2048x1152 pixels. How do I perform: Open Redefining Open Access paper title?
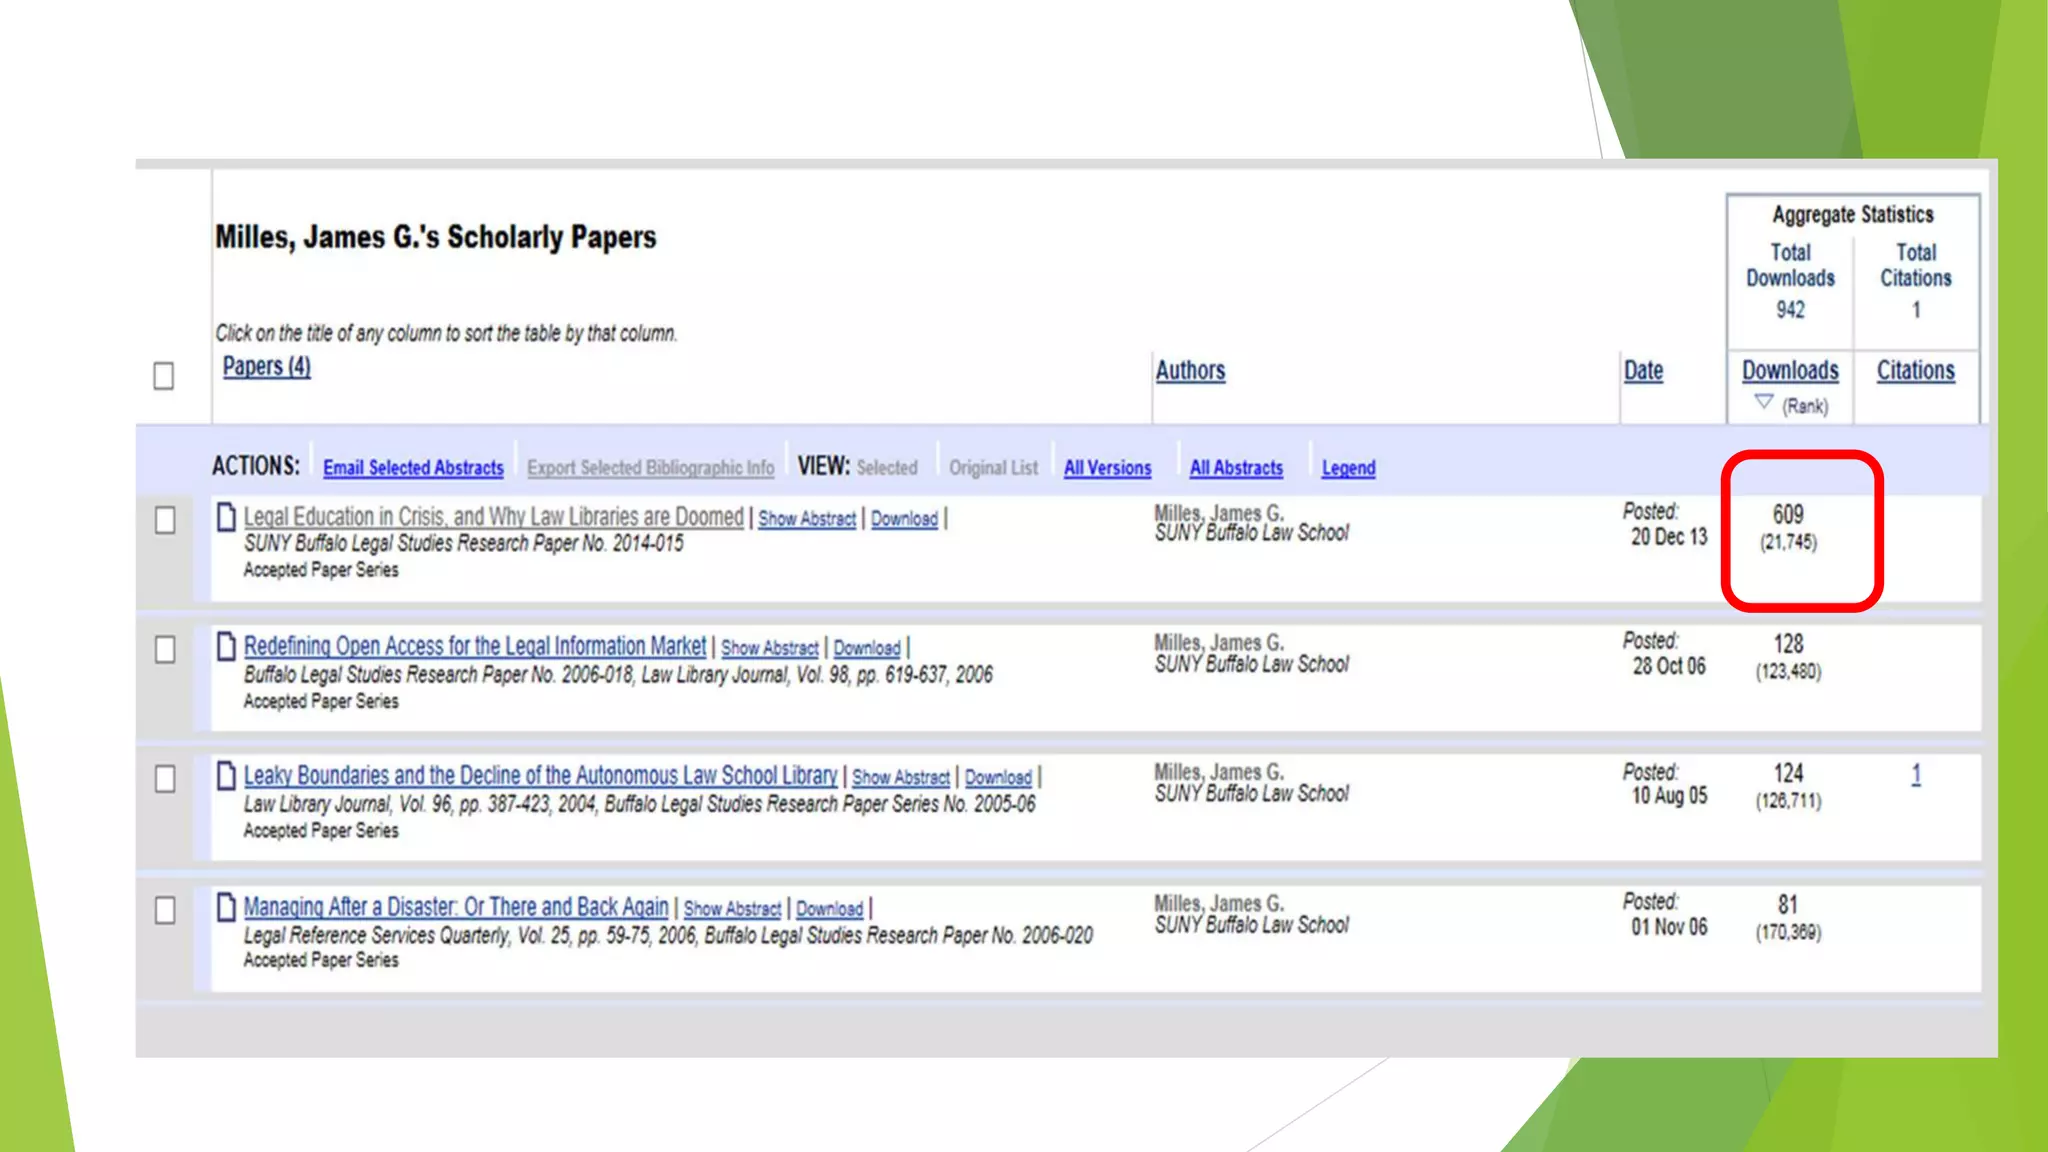tap(475, 647)
